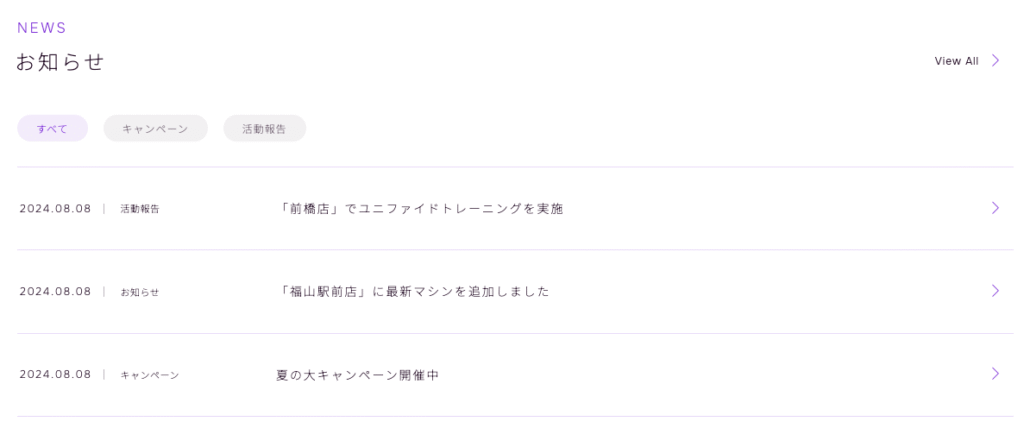The width and height of the screenshot is (1024, 428).
Task: Click the chevron on the 夏の大キャンペーン row
Action: tap(995, 374)
